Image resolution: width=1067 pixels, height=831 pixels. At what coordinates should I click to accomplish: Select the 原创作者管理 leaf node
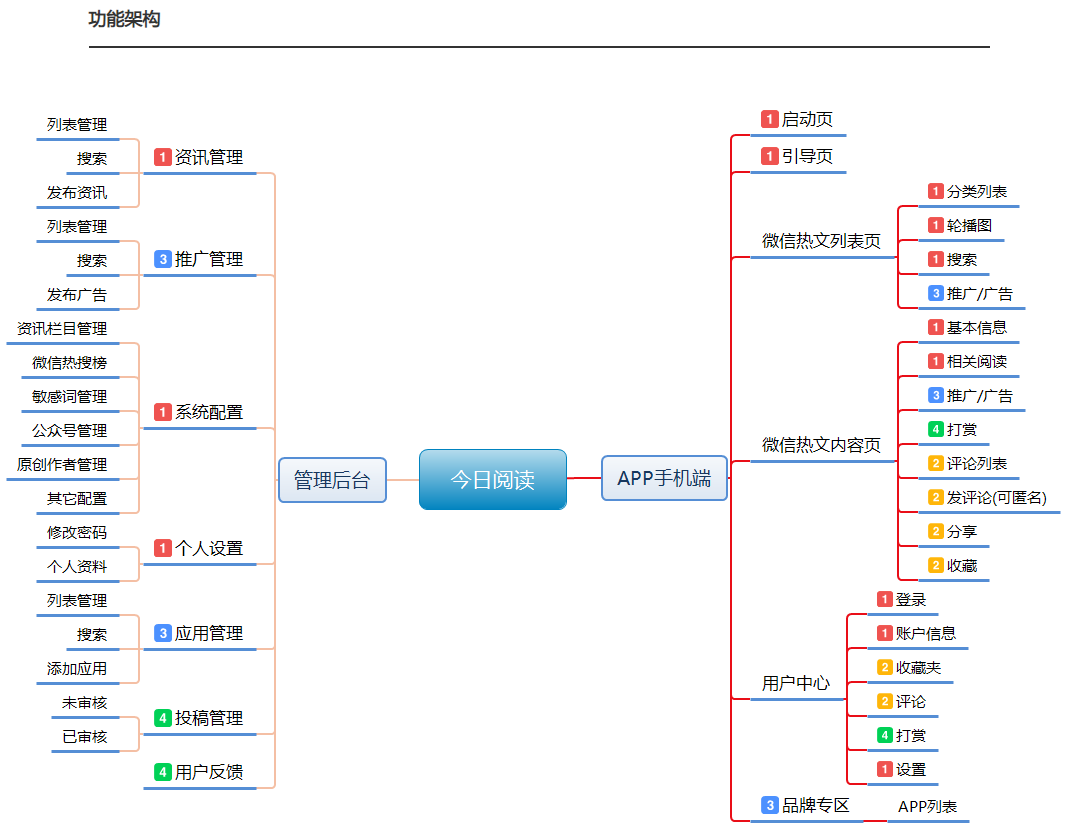62,465
